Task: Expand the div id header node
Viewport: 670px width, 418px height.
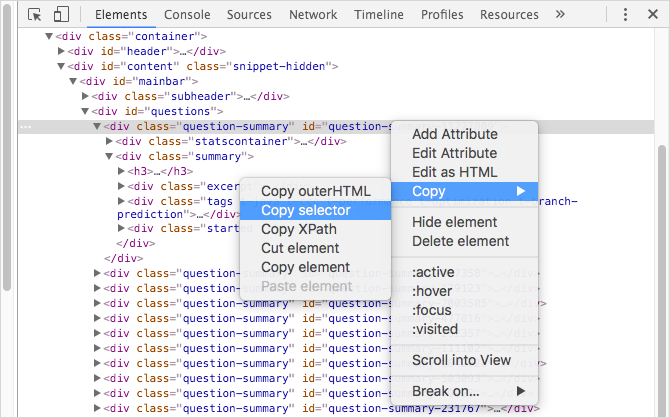Action: [x=61, y=51]
